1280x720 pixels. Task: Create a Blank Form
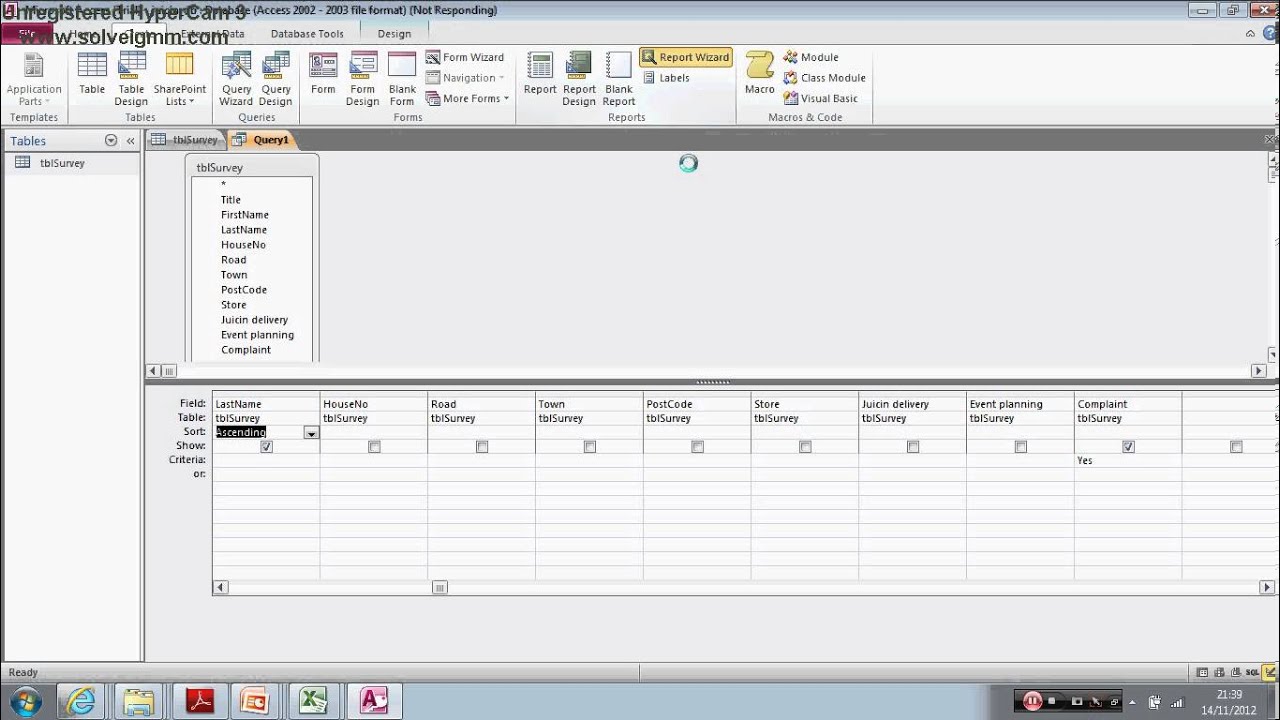tap(402, 80)
